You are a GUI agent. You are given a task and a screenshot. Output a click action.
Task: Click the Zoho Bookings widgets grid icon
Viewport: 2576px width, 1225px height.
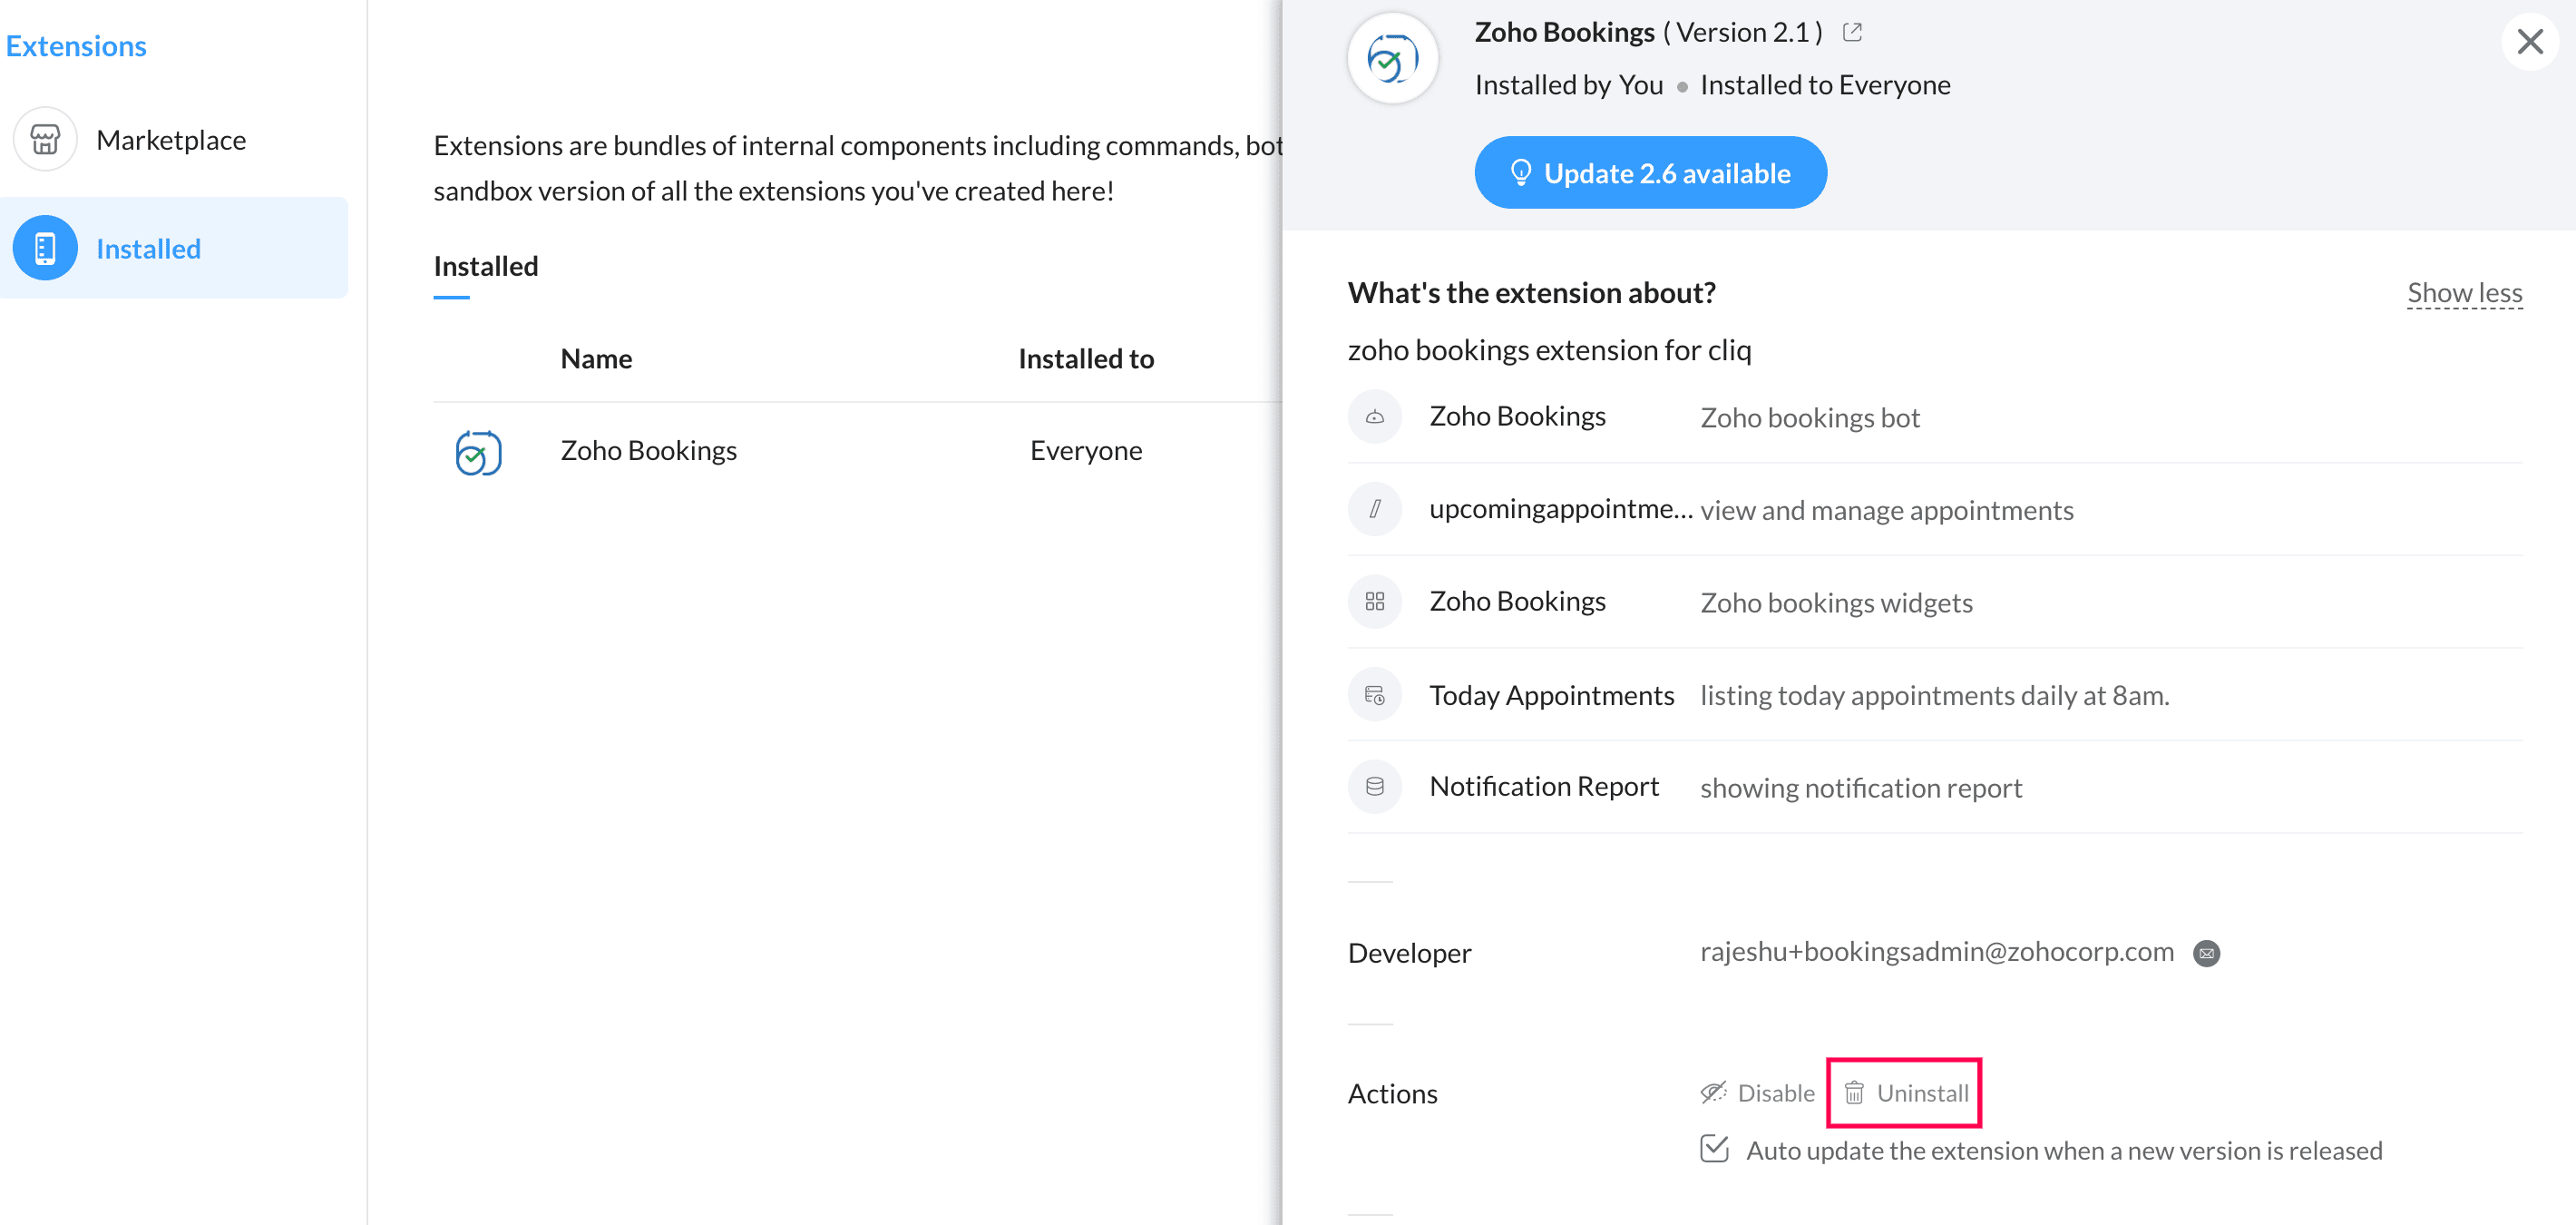(x=1375, y=601)
